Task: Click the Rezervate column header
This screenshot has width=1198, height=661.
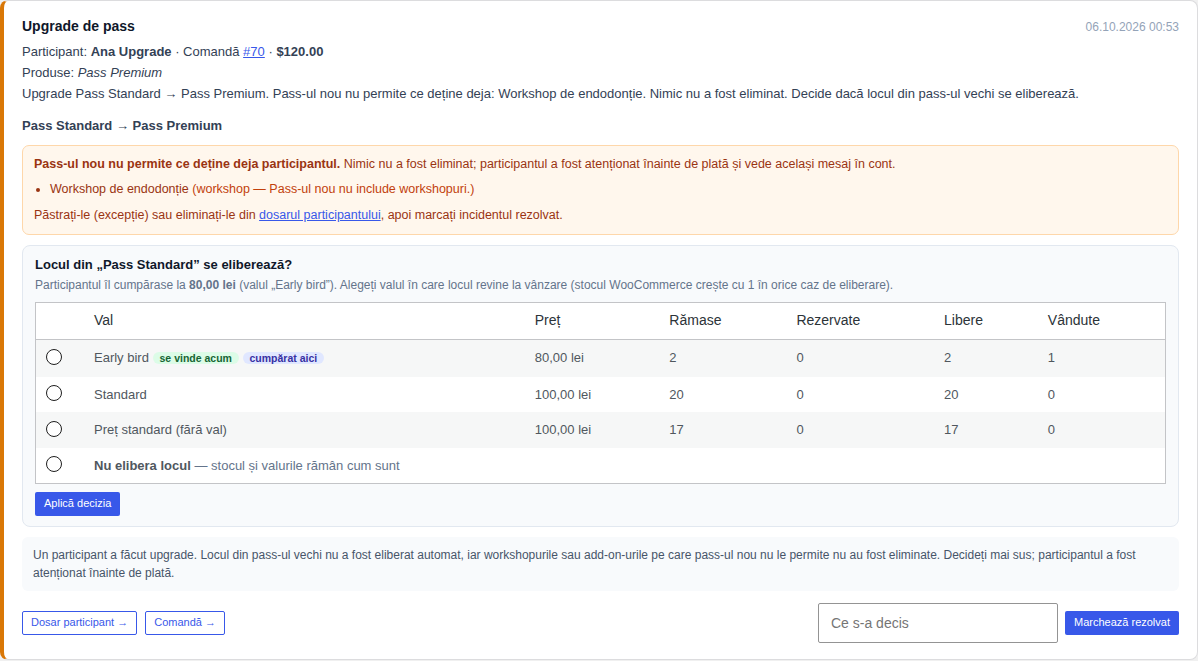Action: coord(828,320)
